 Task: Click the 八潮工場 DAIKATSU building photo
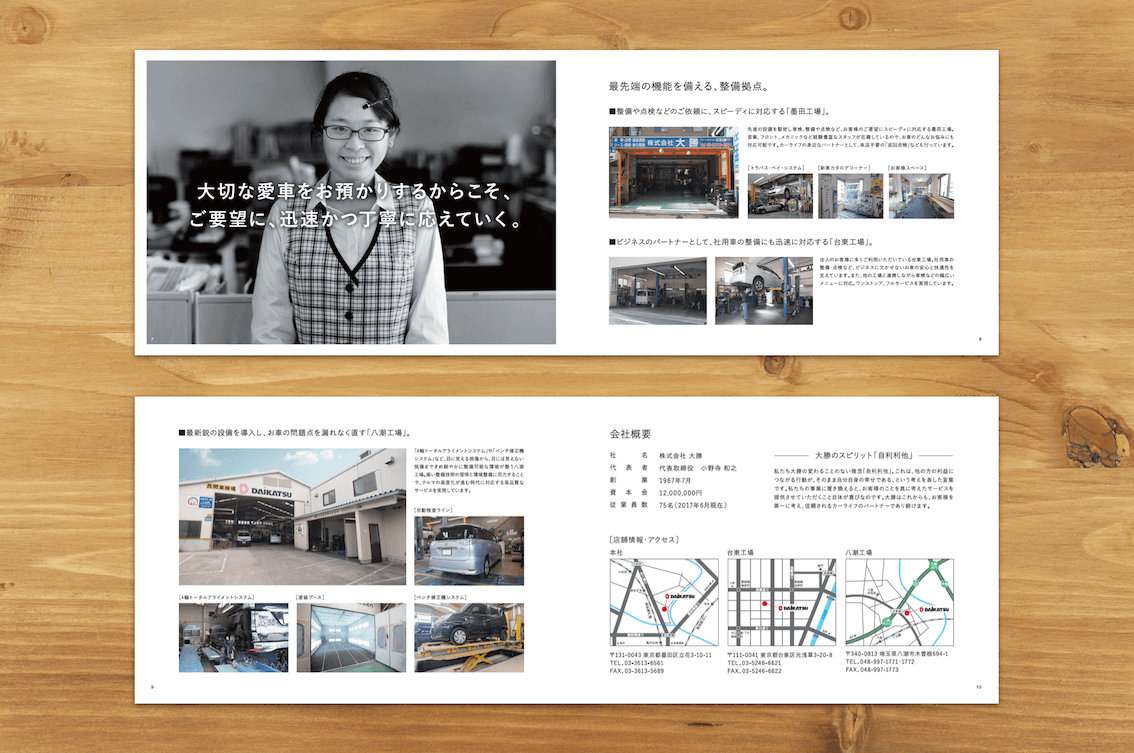292,516
